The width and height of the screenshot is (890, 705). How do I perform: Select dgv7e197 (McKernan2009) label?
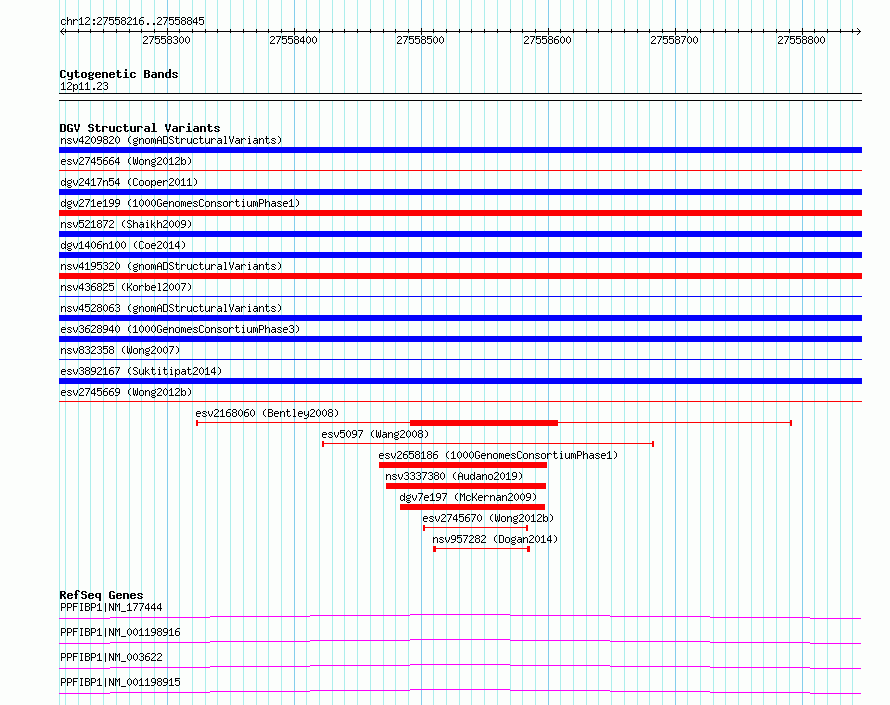point(468,497)
